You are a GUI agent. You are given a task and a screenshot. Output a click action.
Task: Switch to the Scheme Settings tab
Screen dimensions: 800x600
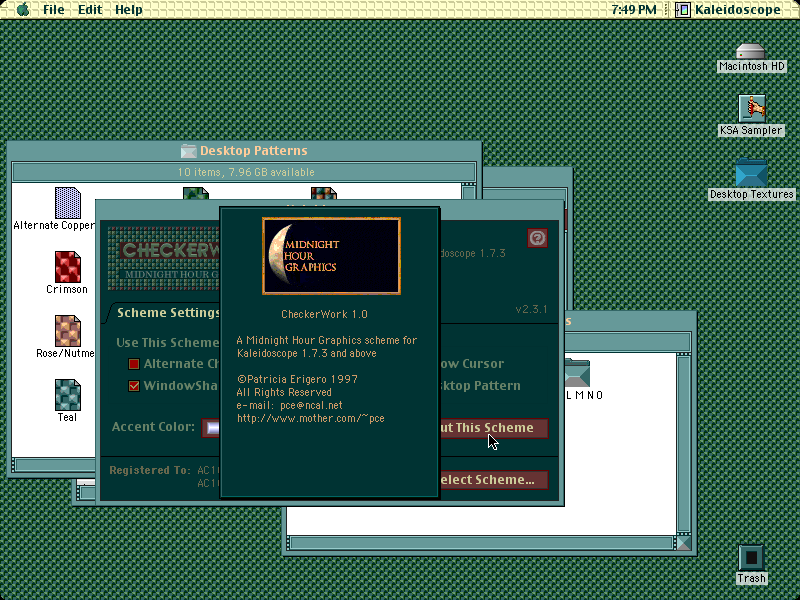coord(168,313)
